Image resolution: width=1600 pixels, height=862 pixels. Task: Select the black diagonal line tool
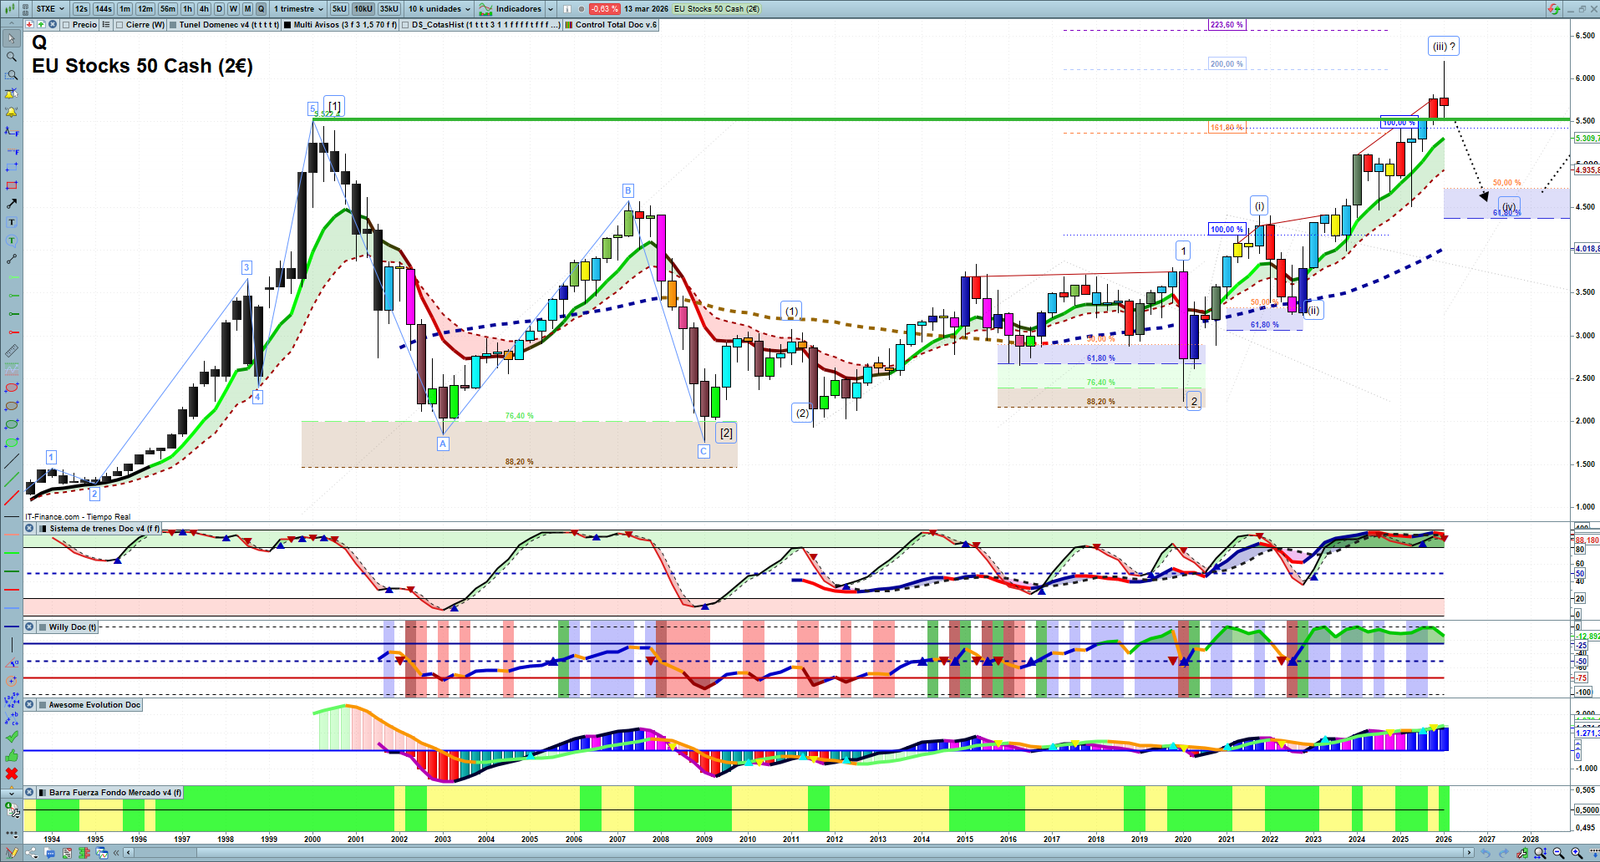(x=12, y=461)
